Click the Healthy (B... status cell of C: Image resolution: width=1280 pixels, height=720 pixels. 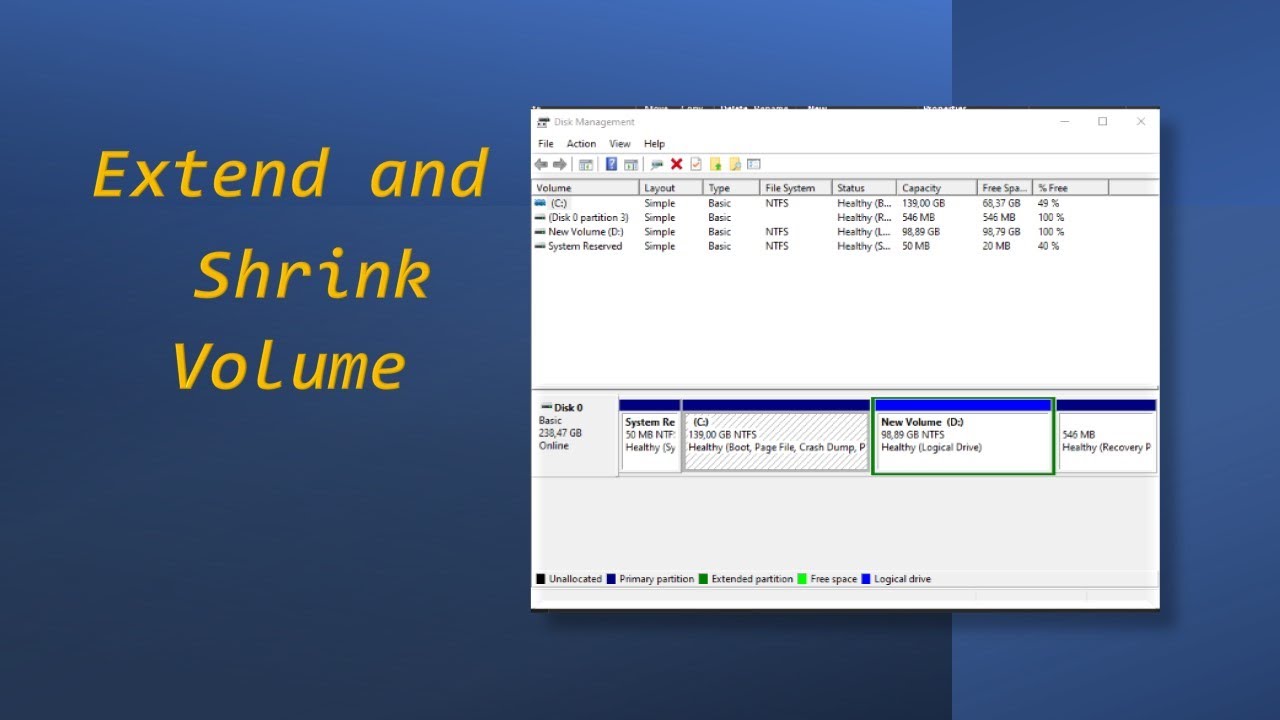tap(864, 203)
